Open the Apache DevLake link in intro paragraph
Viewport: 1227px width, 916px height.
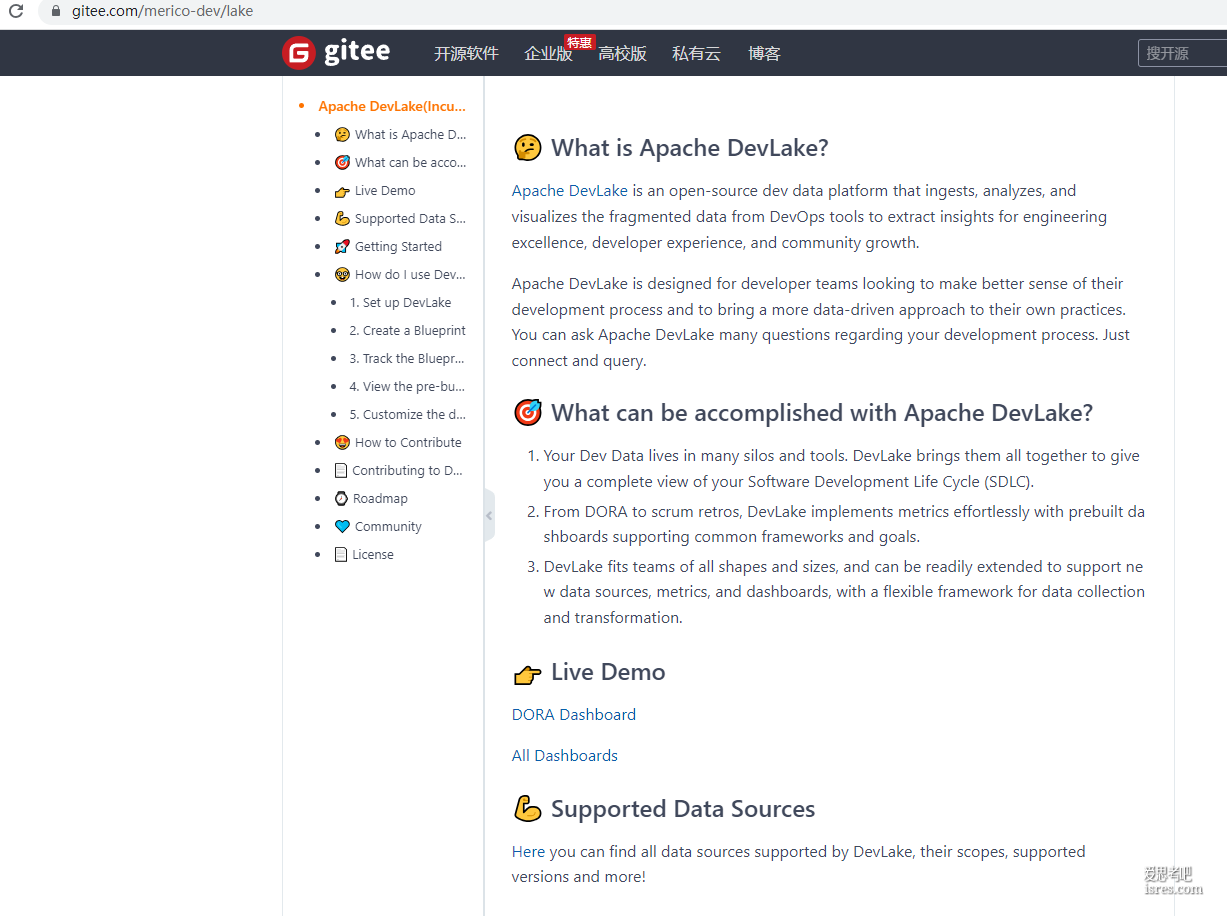click(570, 191)
